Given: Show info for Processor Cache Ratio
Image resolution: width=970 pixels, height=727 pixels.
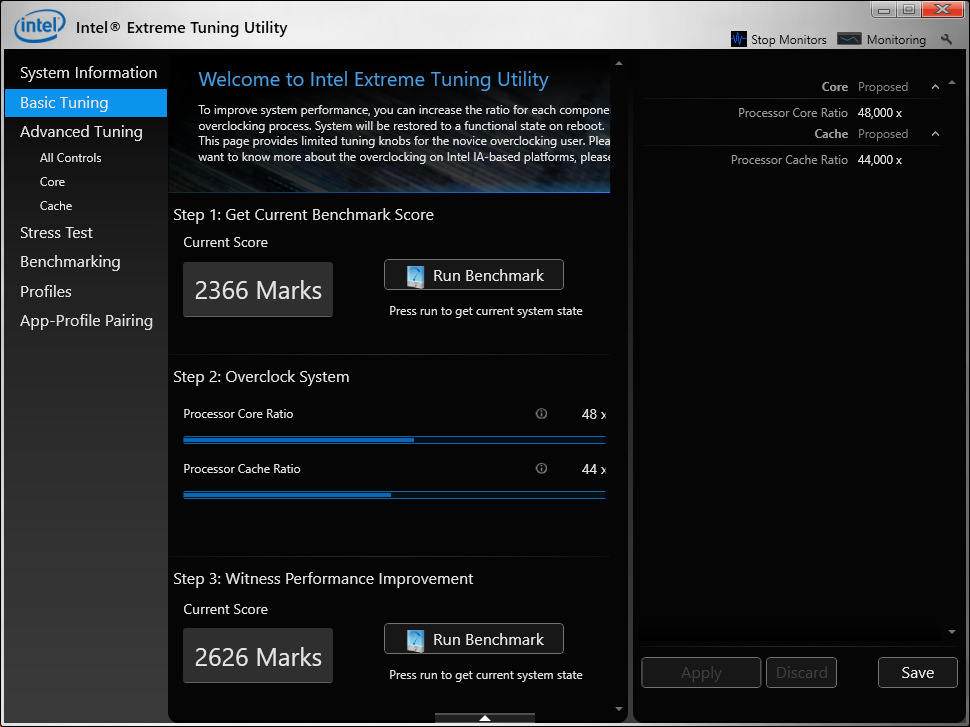Looking at the screenshot, I should (x=541, y=468).
